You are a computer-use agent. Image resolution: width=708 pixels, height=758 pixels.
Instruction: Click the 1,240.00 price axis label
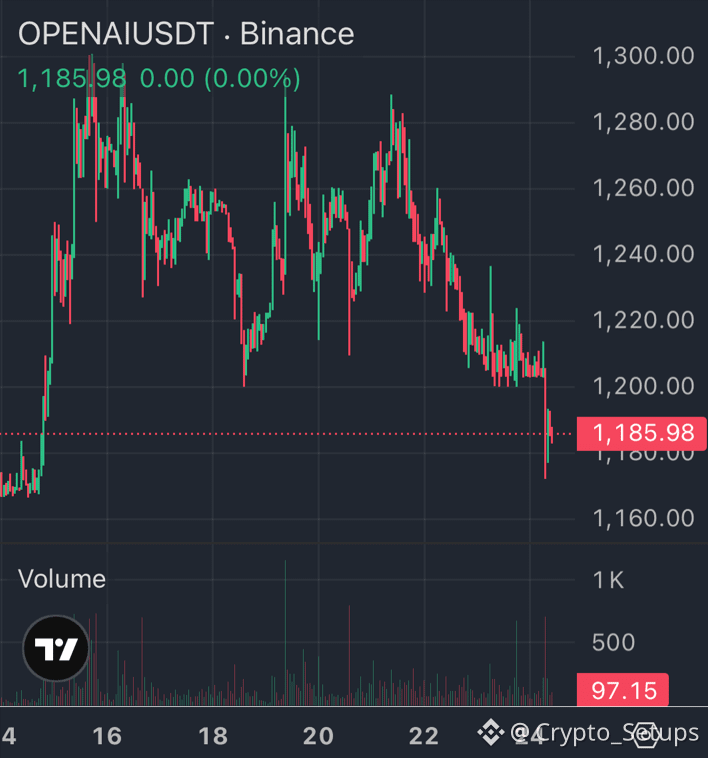pos(644,254)
